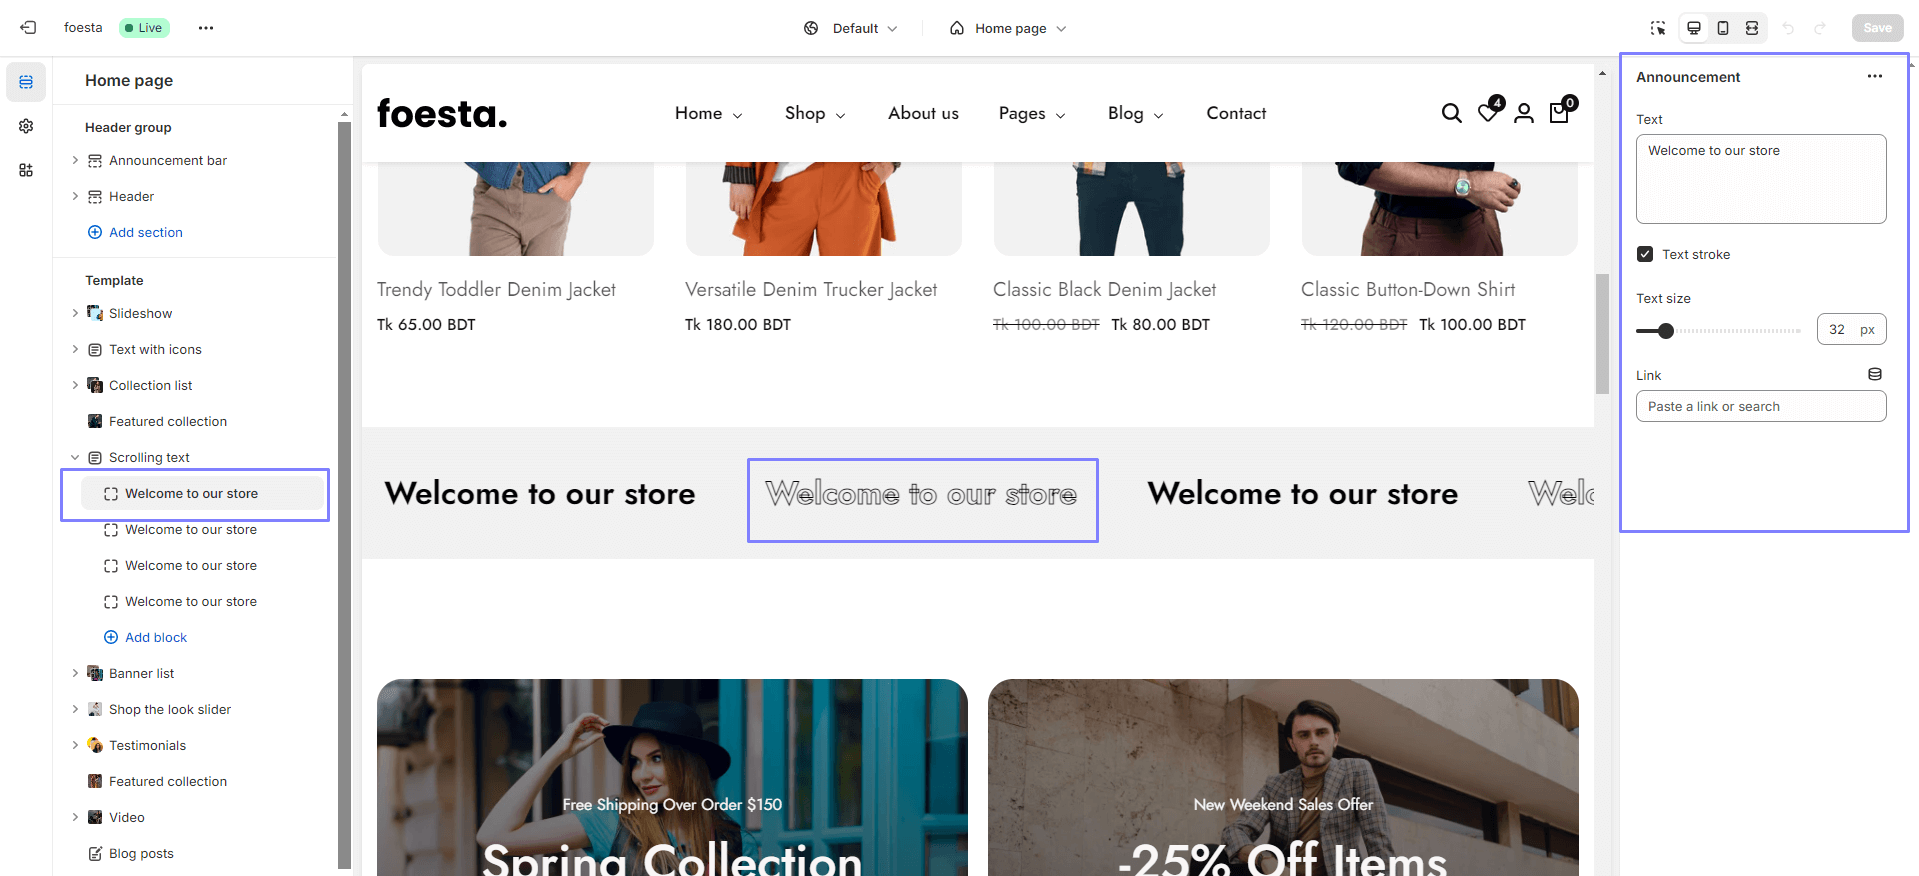Click the search magnifier in store preview
This screenshot has width=1919, height=876.
1451,114
